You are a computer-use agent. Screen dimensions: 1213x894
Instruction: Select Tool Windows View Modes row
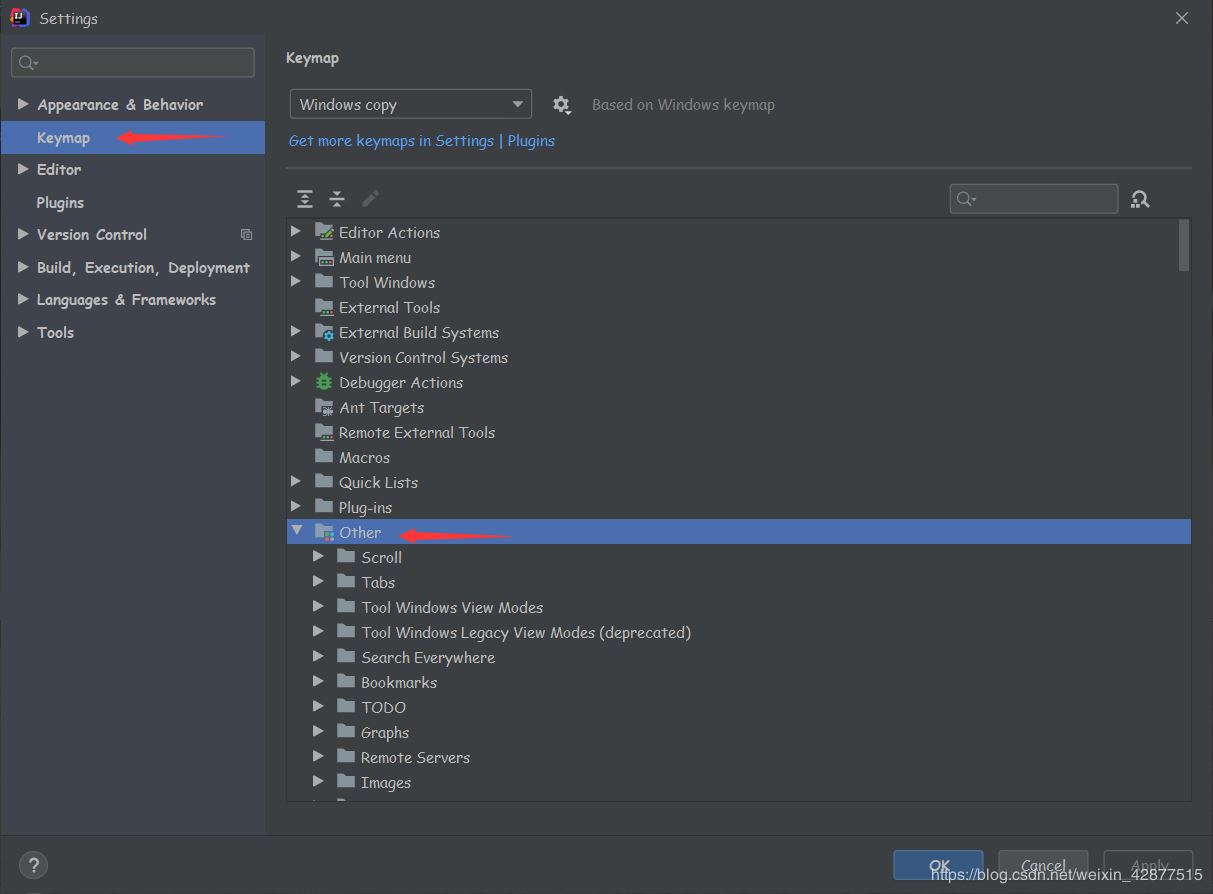click(738, 607)
